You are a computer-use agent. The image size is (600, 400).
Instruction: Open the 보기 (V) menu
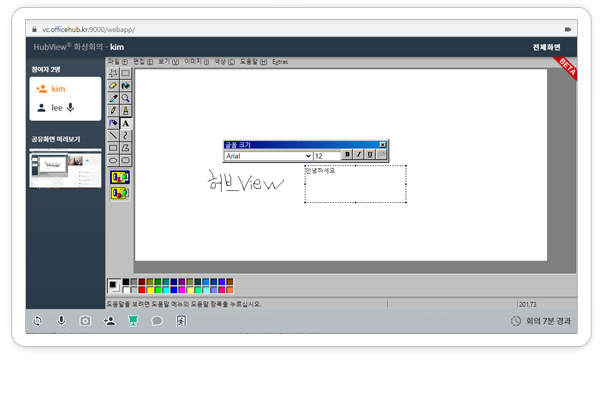click(x=168, y=62)
